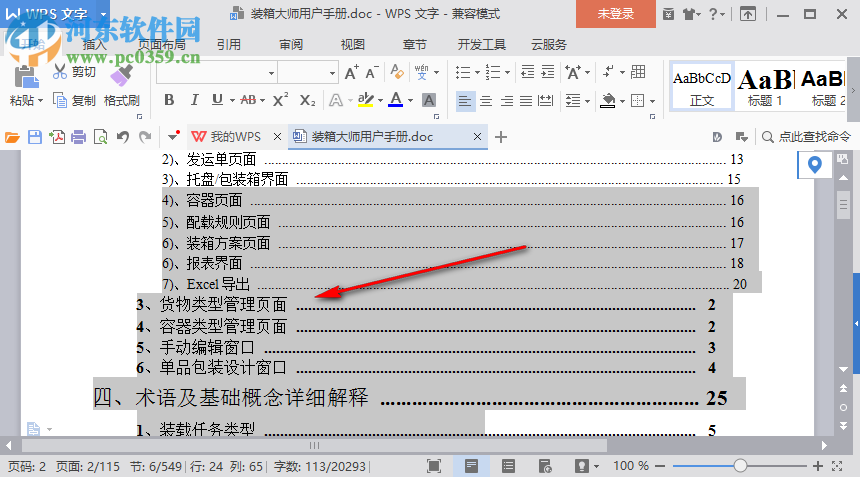860x477 pixels.
Task: Decrease paragraph indent
Action: click(x=528, y=72)
